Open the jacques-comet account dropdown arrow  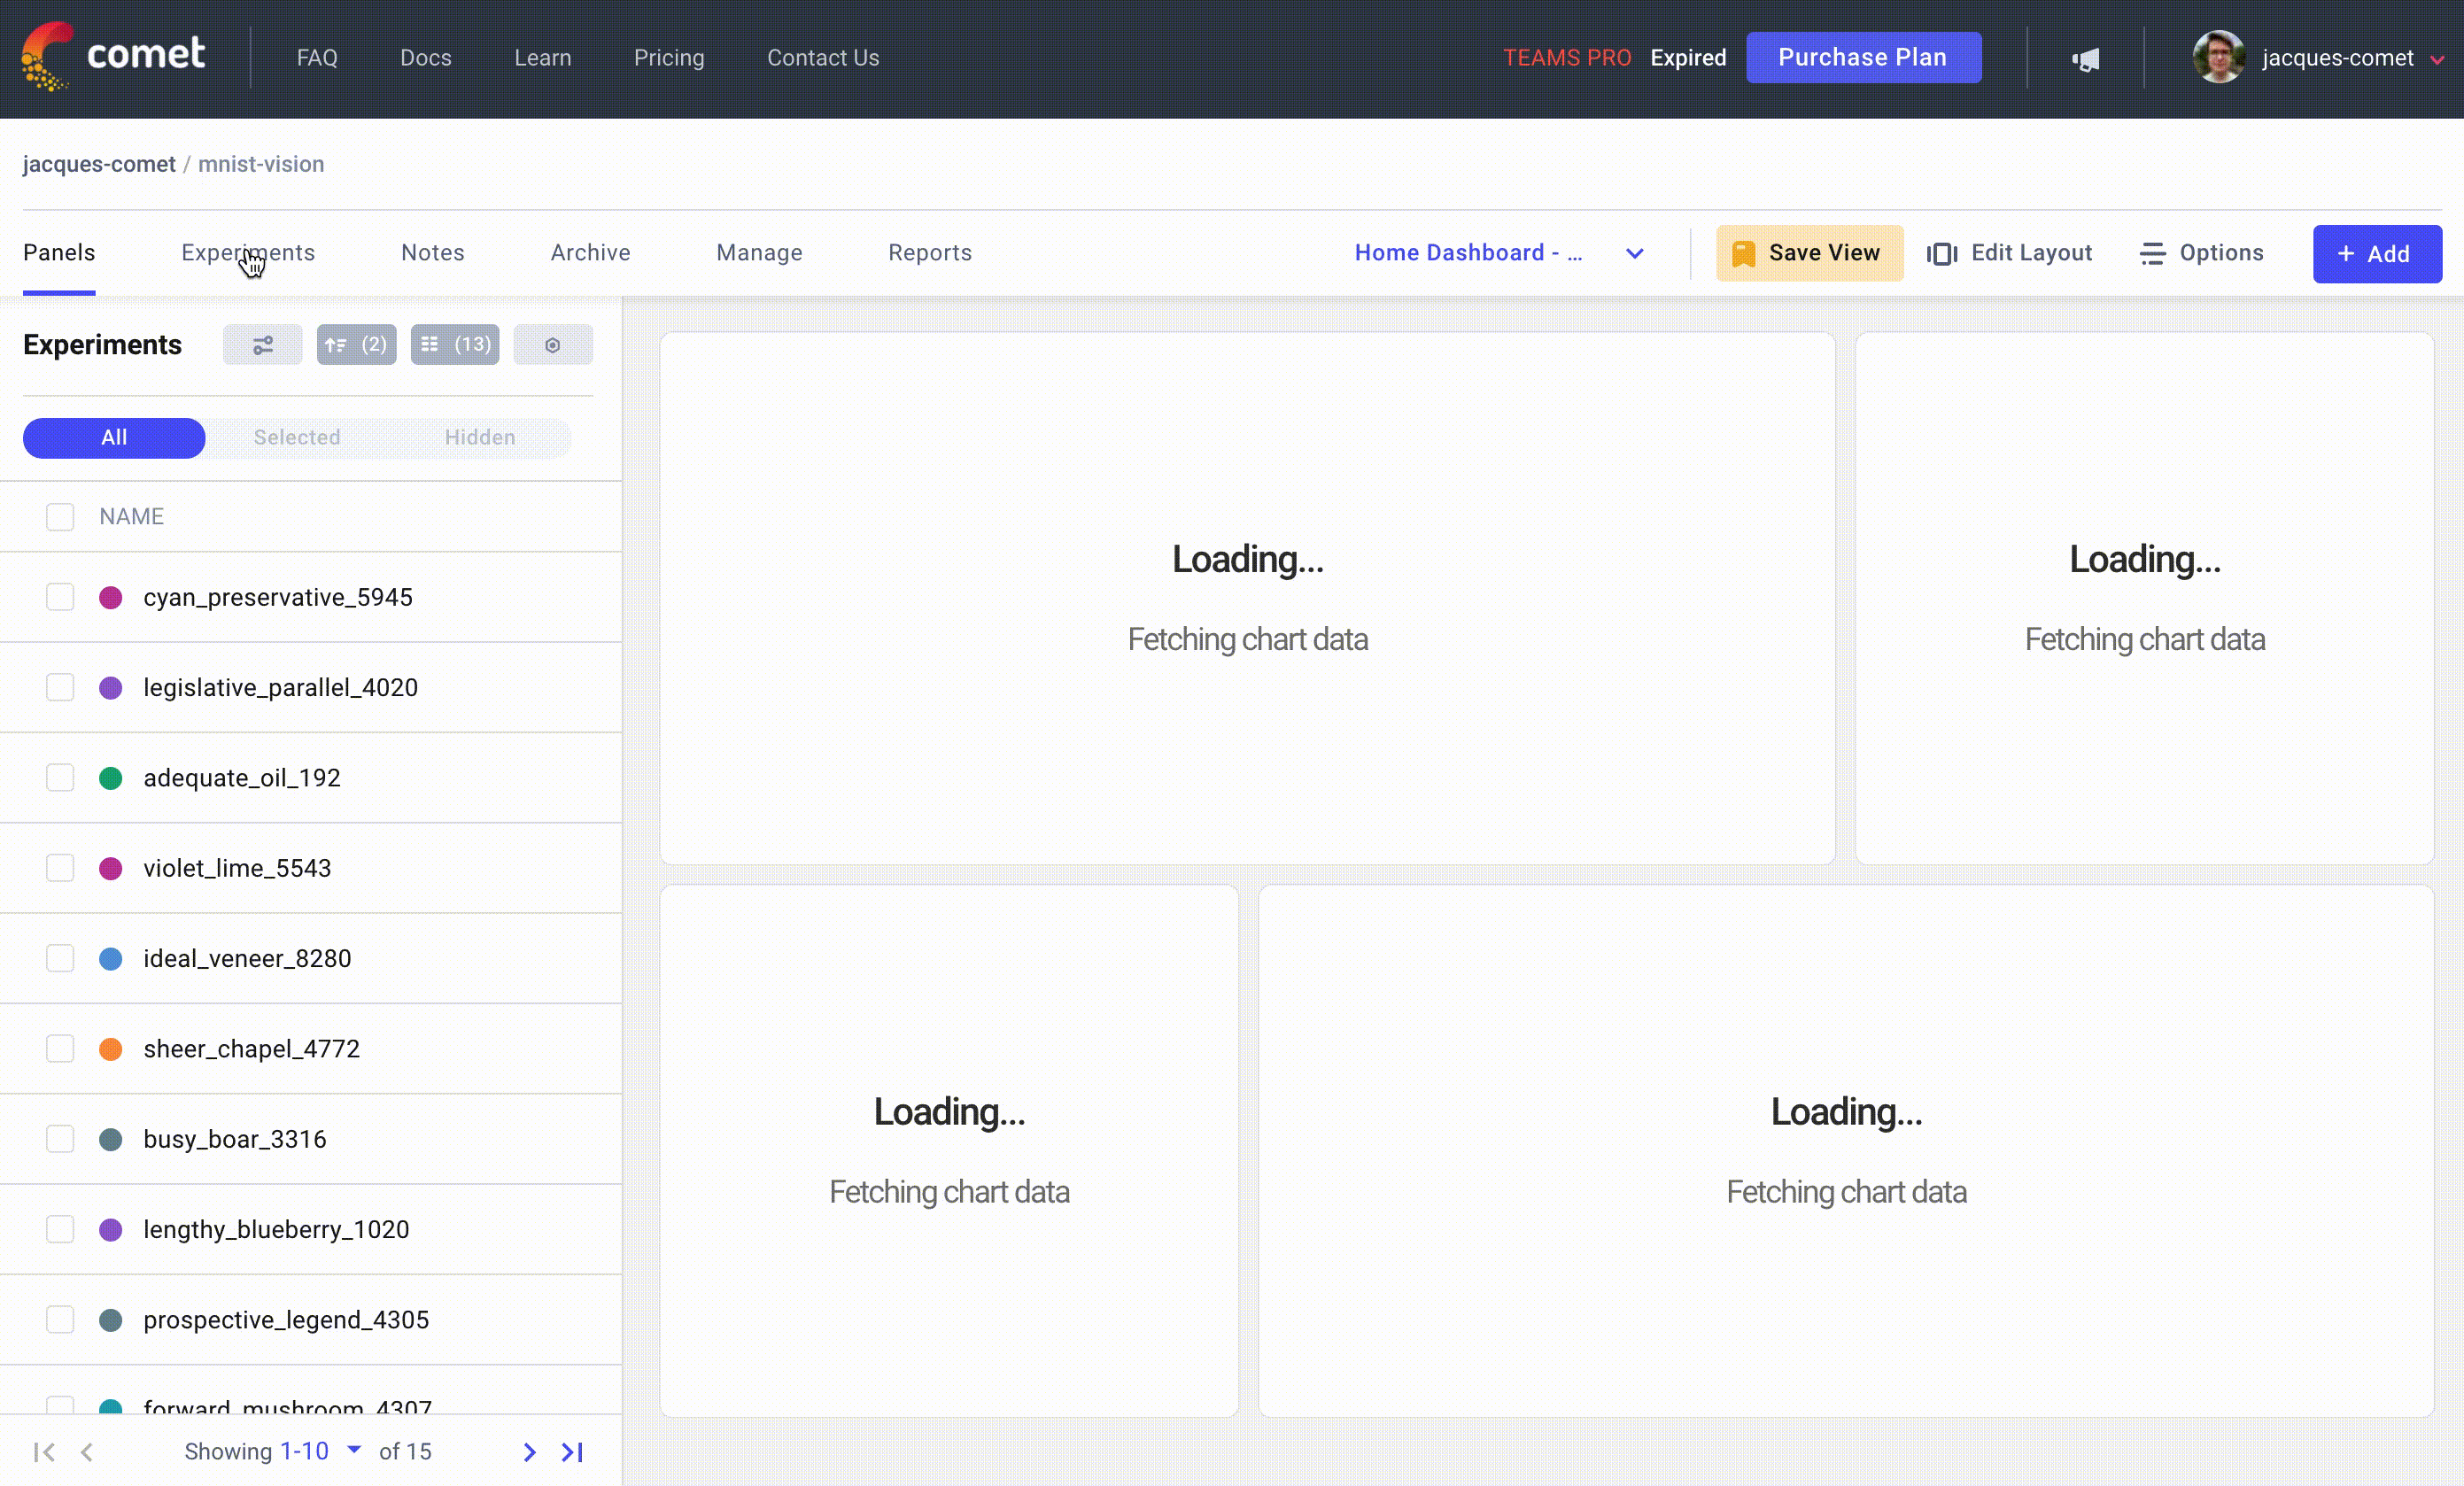[x=2437, y=60]
